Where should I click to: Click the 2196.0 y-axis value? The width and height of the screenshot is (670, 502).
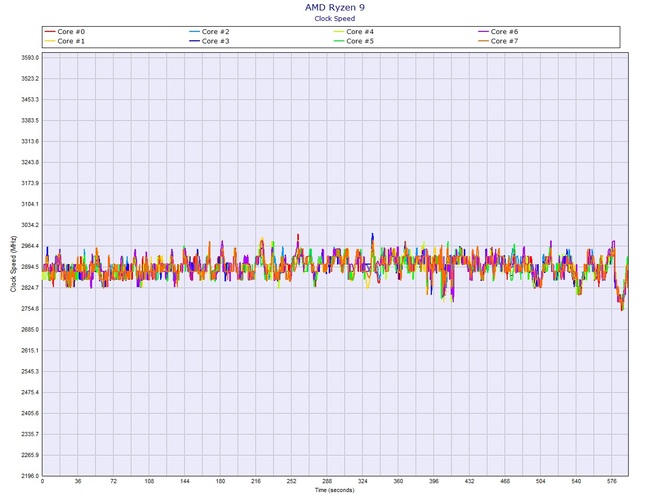click(x=30, y=476)
